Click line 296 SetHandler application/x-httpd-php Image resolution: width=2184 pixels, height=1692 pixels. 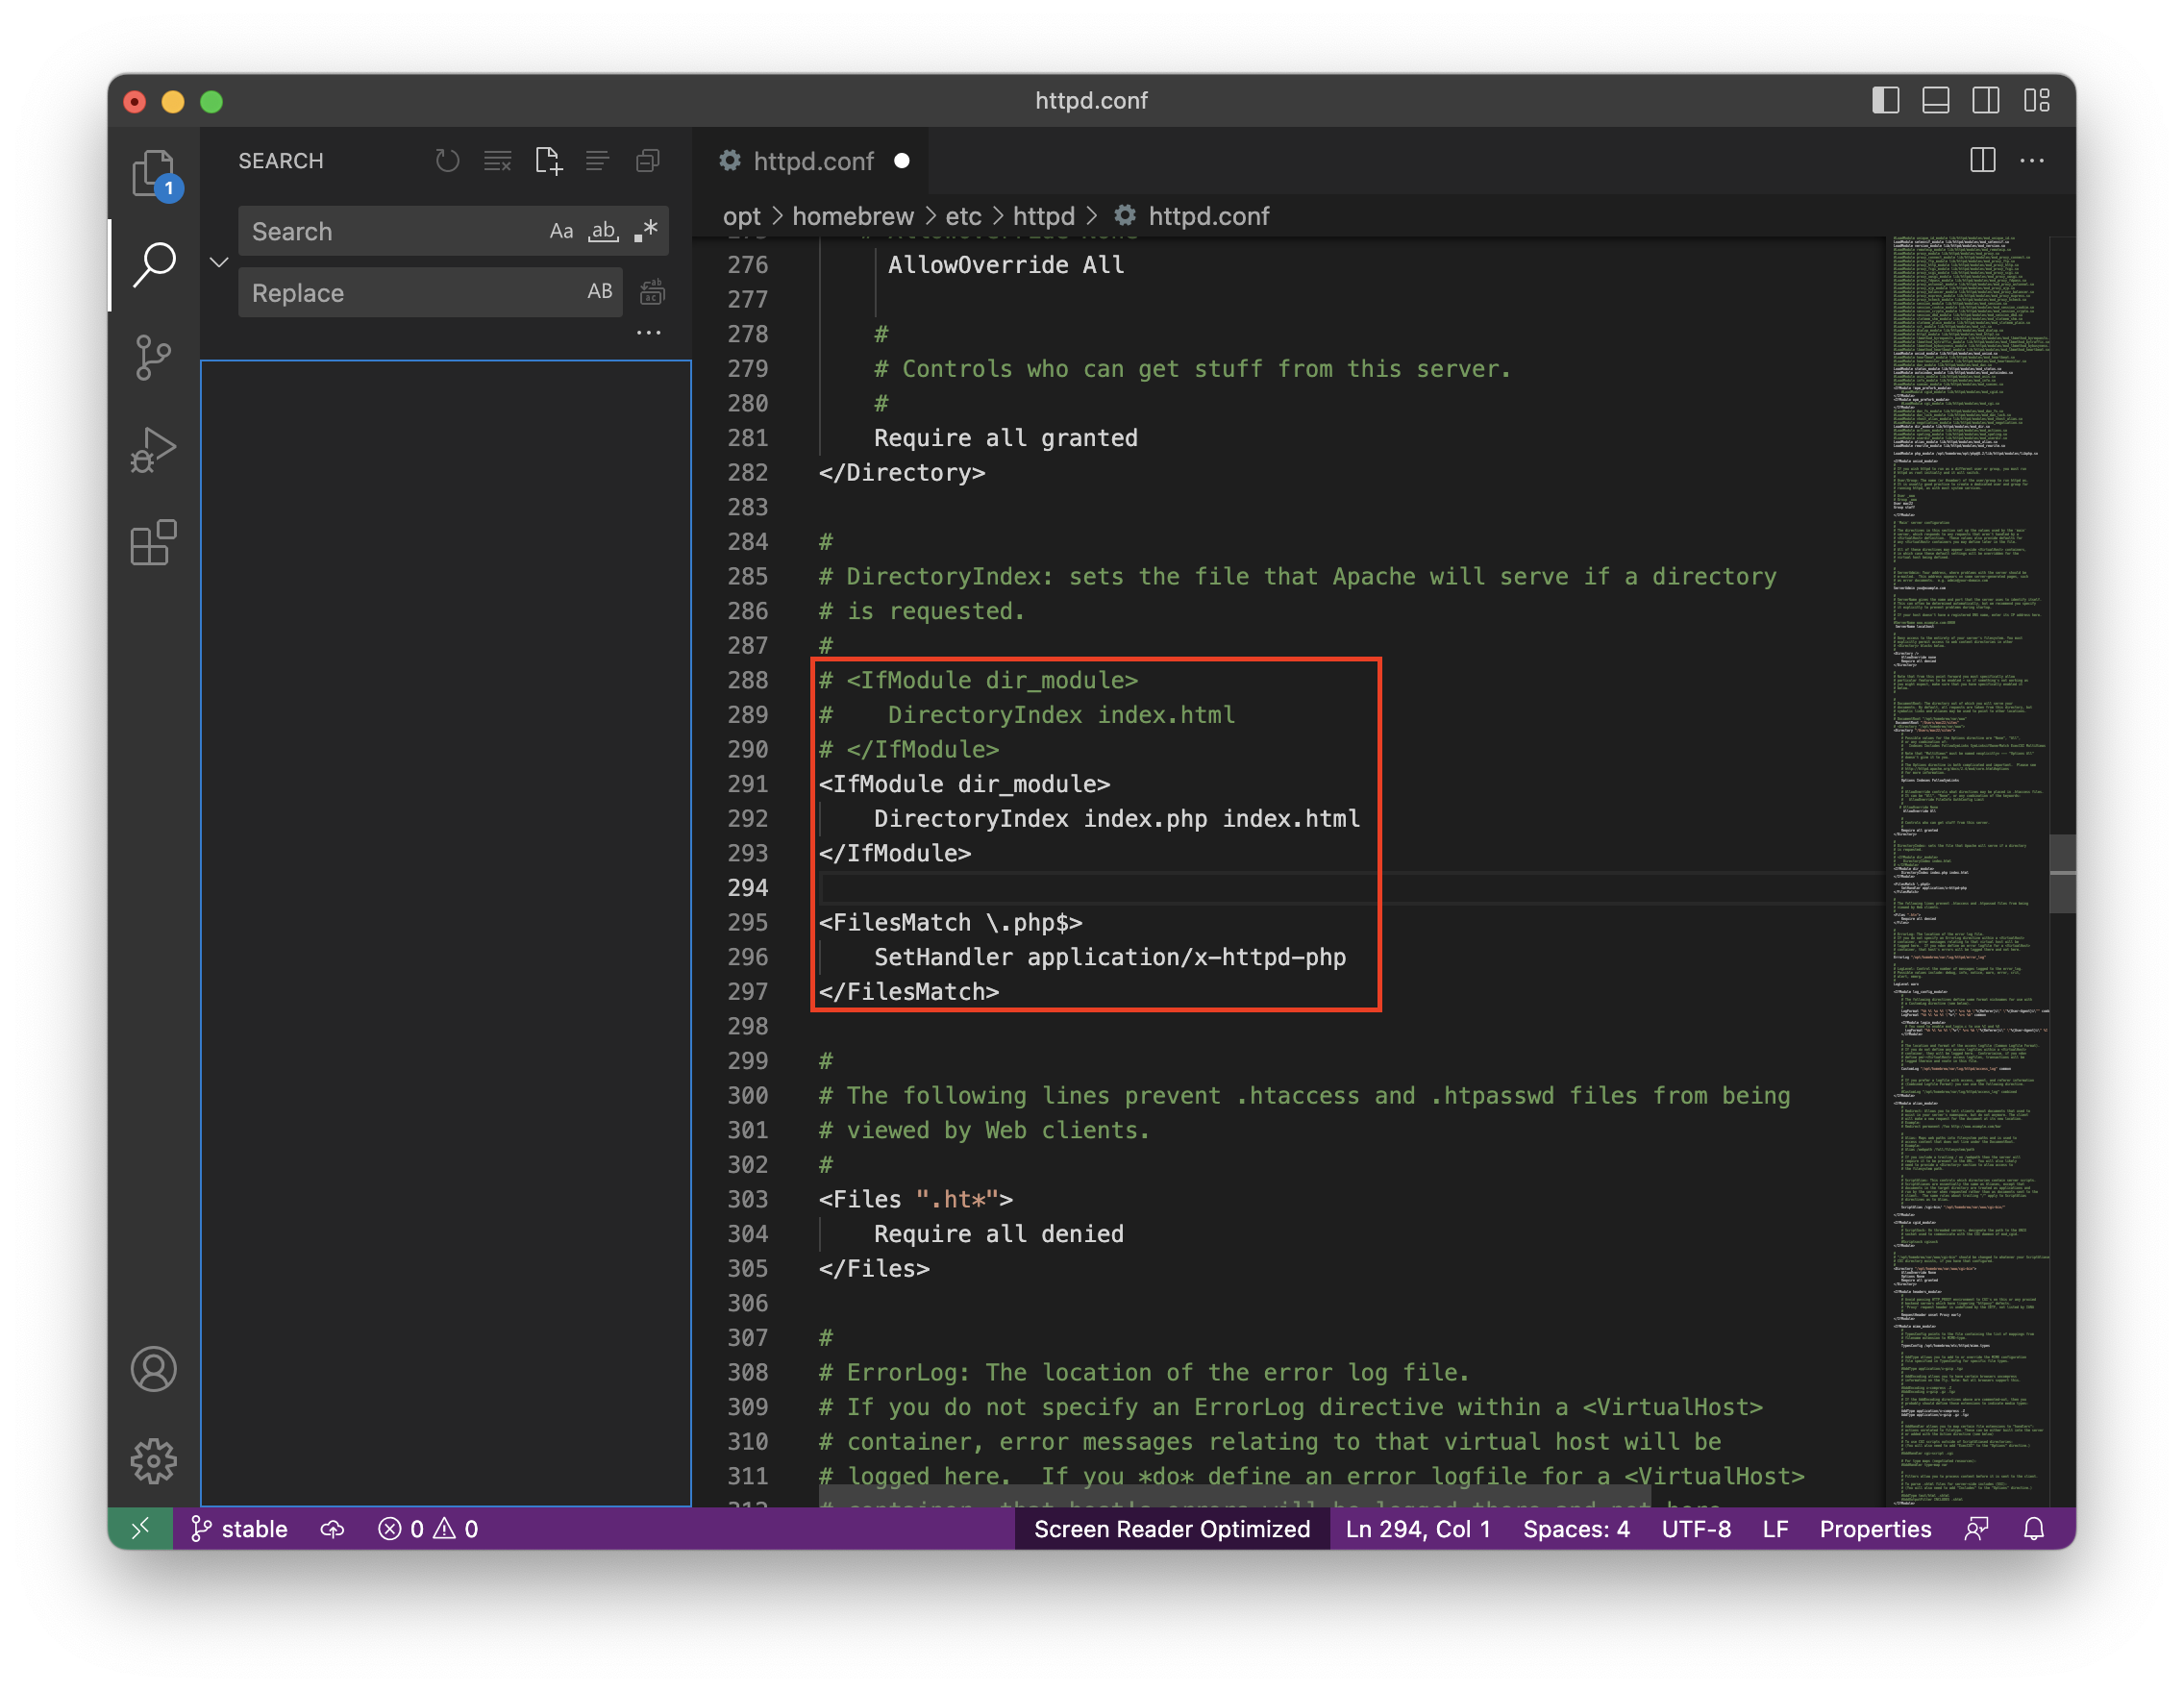1109,957
